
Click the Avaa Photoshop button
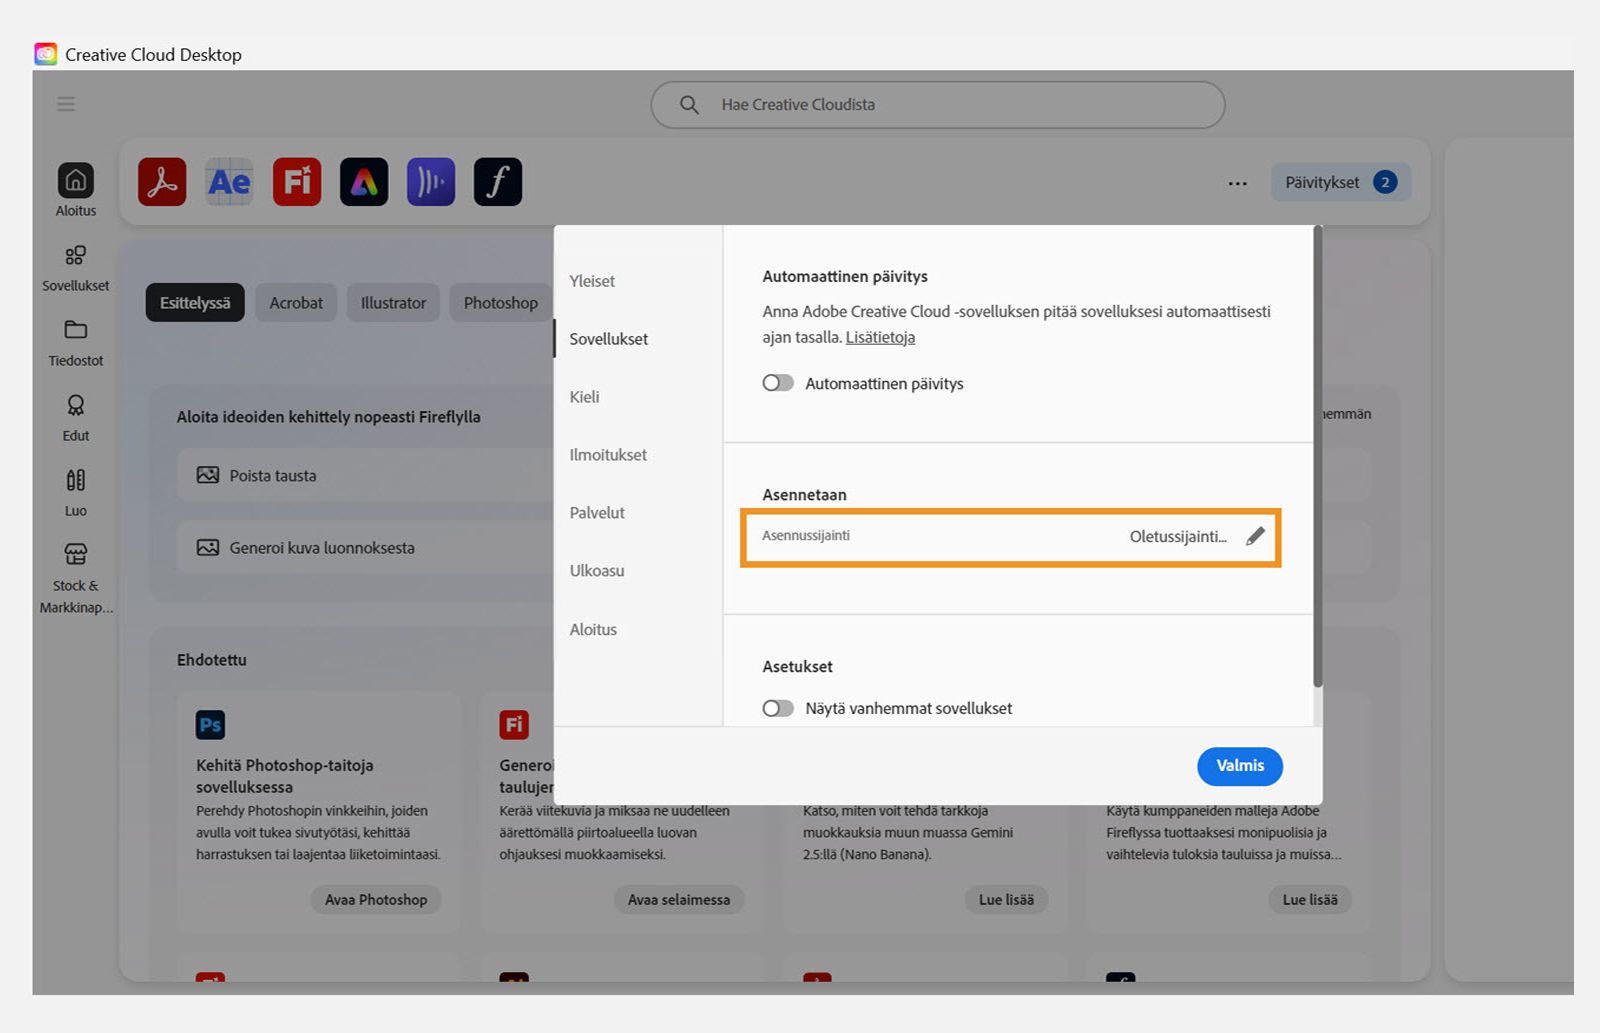pyautogui.click(x=376, y=900)
